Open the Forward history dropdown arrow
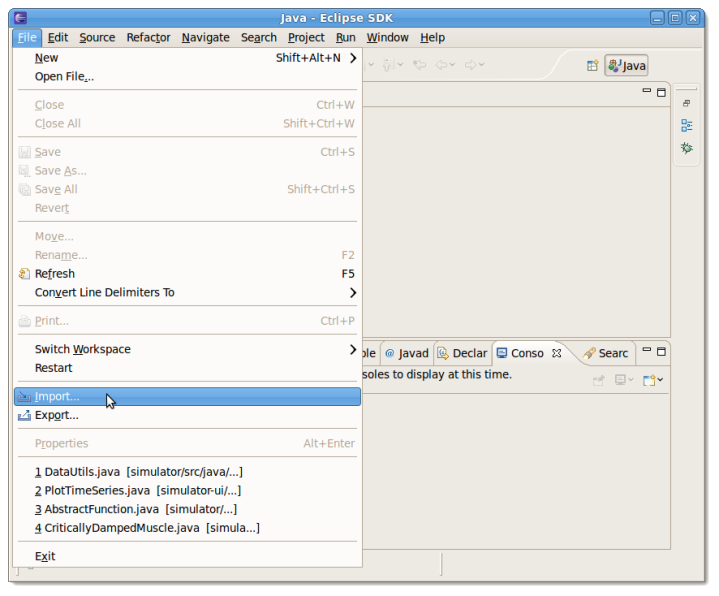Viewport: 719px width, 596px height. [481, 65]
